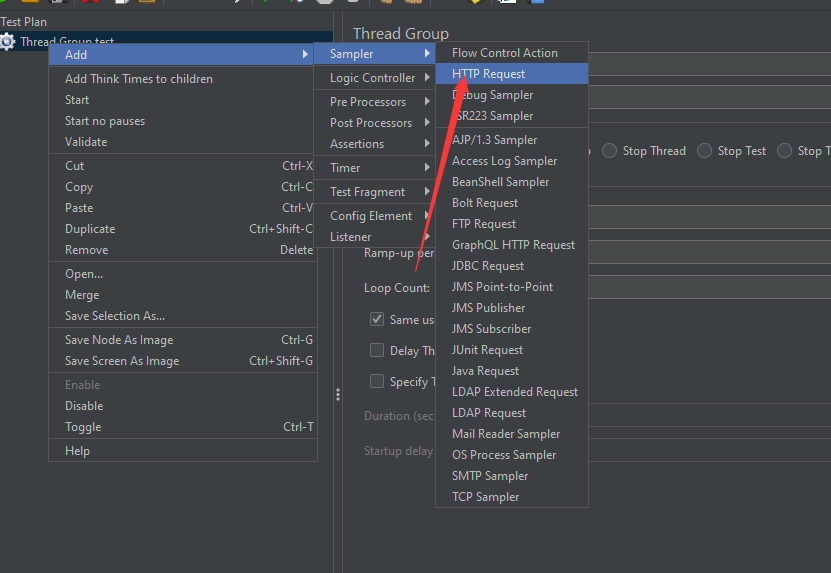Click the Thread Group gear icon in tree
831x573 pixels.
coord(8,41)
